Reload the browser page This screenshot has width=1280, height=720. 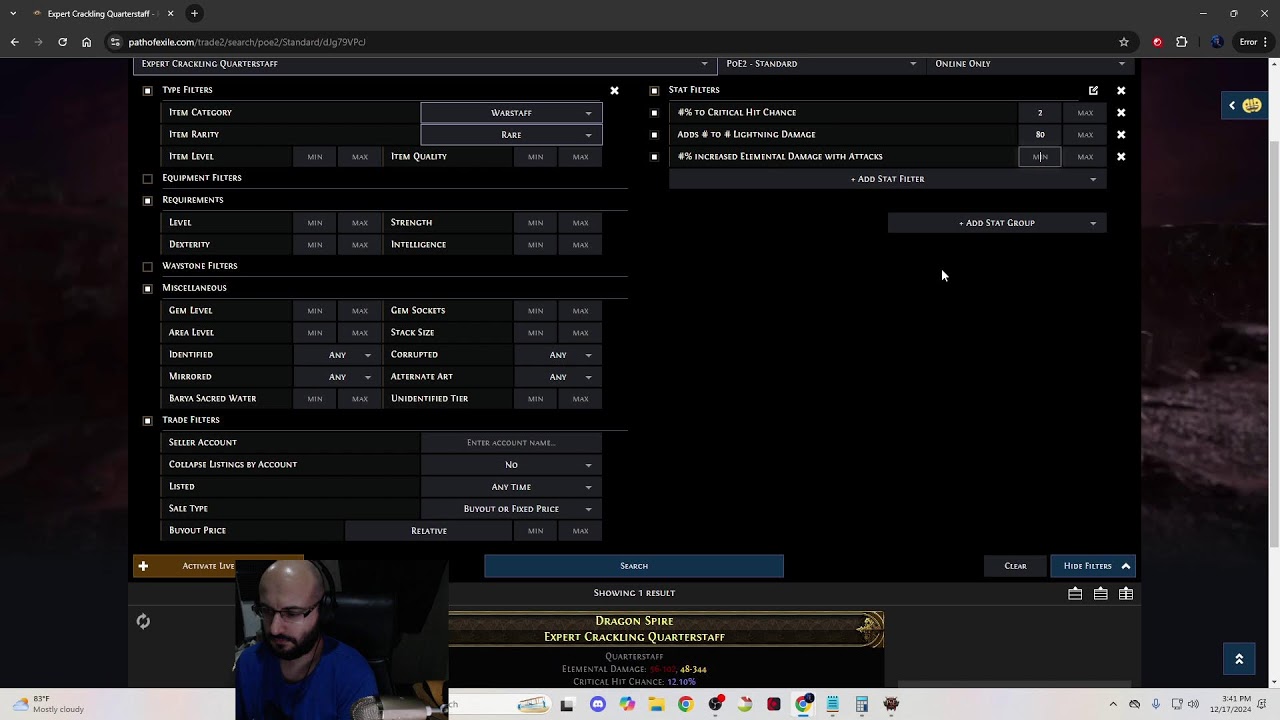coord(62,42)
